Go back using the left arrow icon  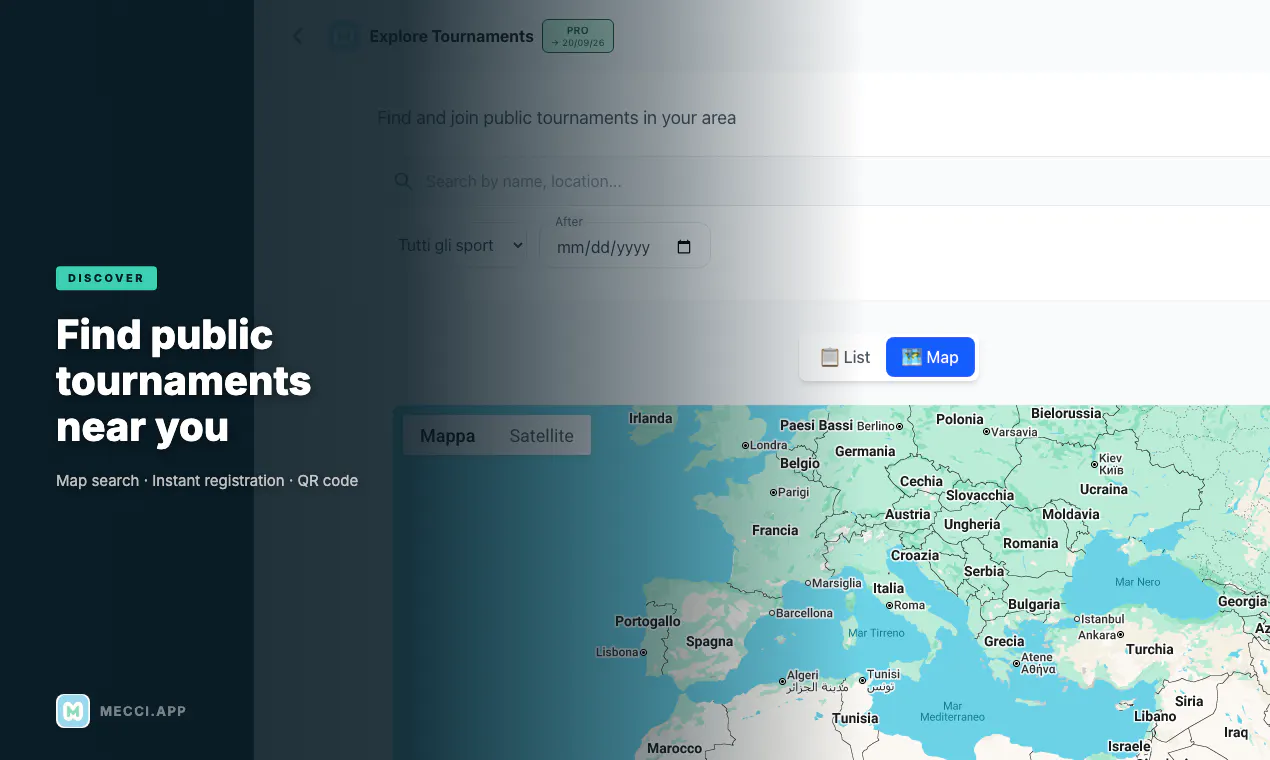coord(297,36)
